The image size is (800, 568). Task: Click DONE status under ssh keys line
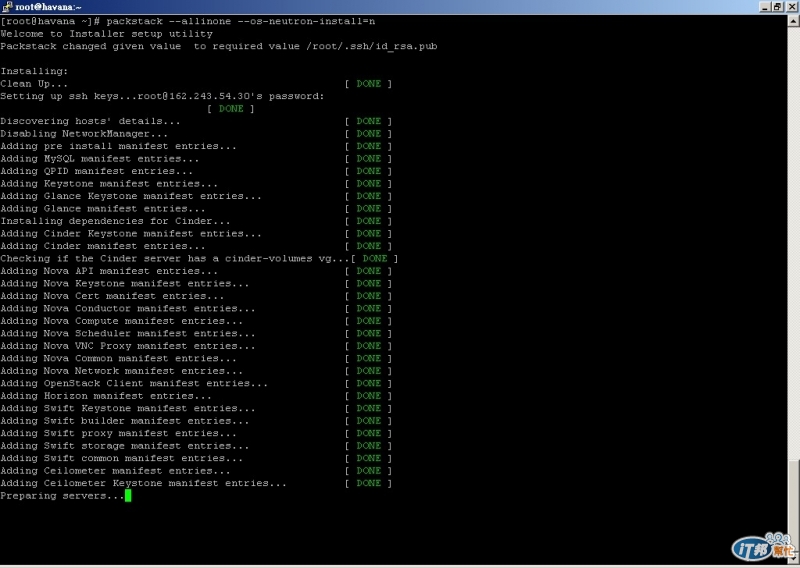[231, 109]
